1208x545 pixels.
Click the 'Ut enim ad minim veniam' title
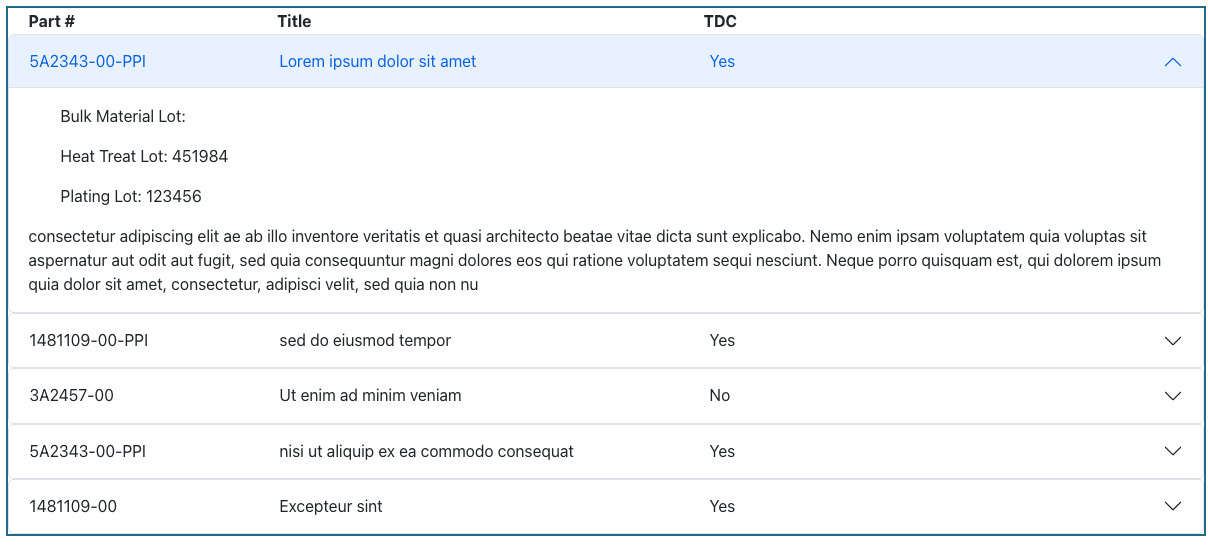click(x=371, y=396)
